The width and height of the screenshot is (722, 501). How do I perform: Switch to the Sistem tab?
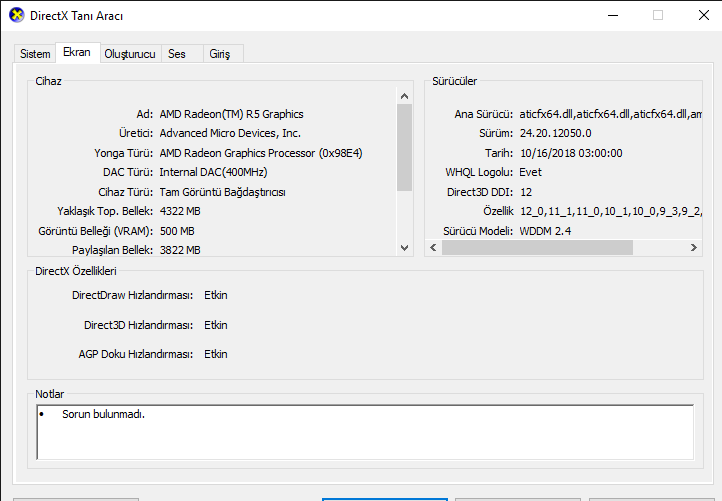click(x=35, y=54)
